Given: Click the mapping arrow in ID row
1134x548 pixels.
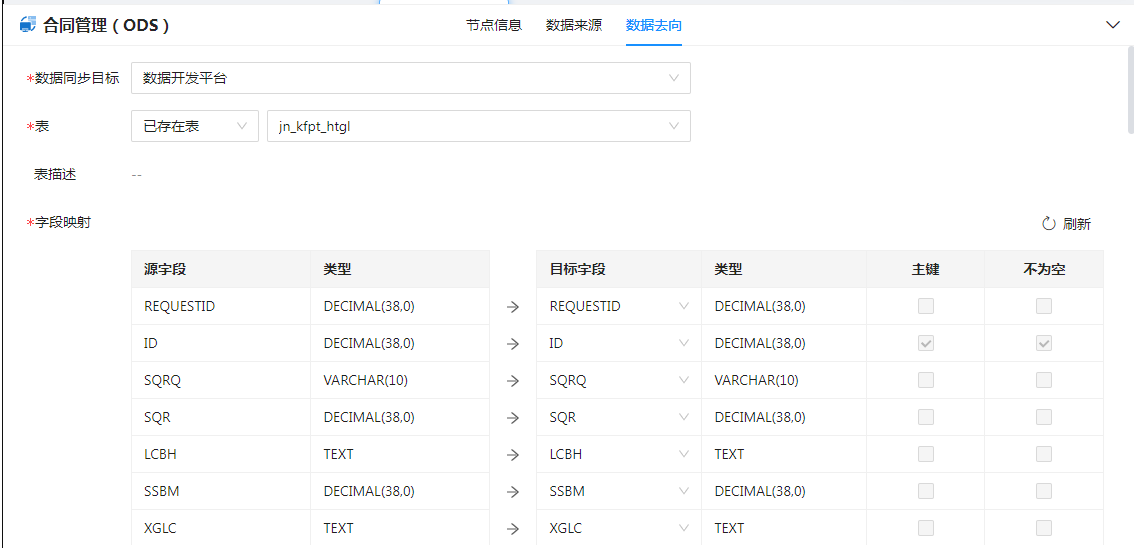Looking at the screenshot, I should (x=513, y=344).
